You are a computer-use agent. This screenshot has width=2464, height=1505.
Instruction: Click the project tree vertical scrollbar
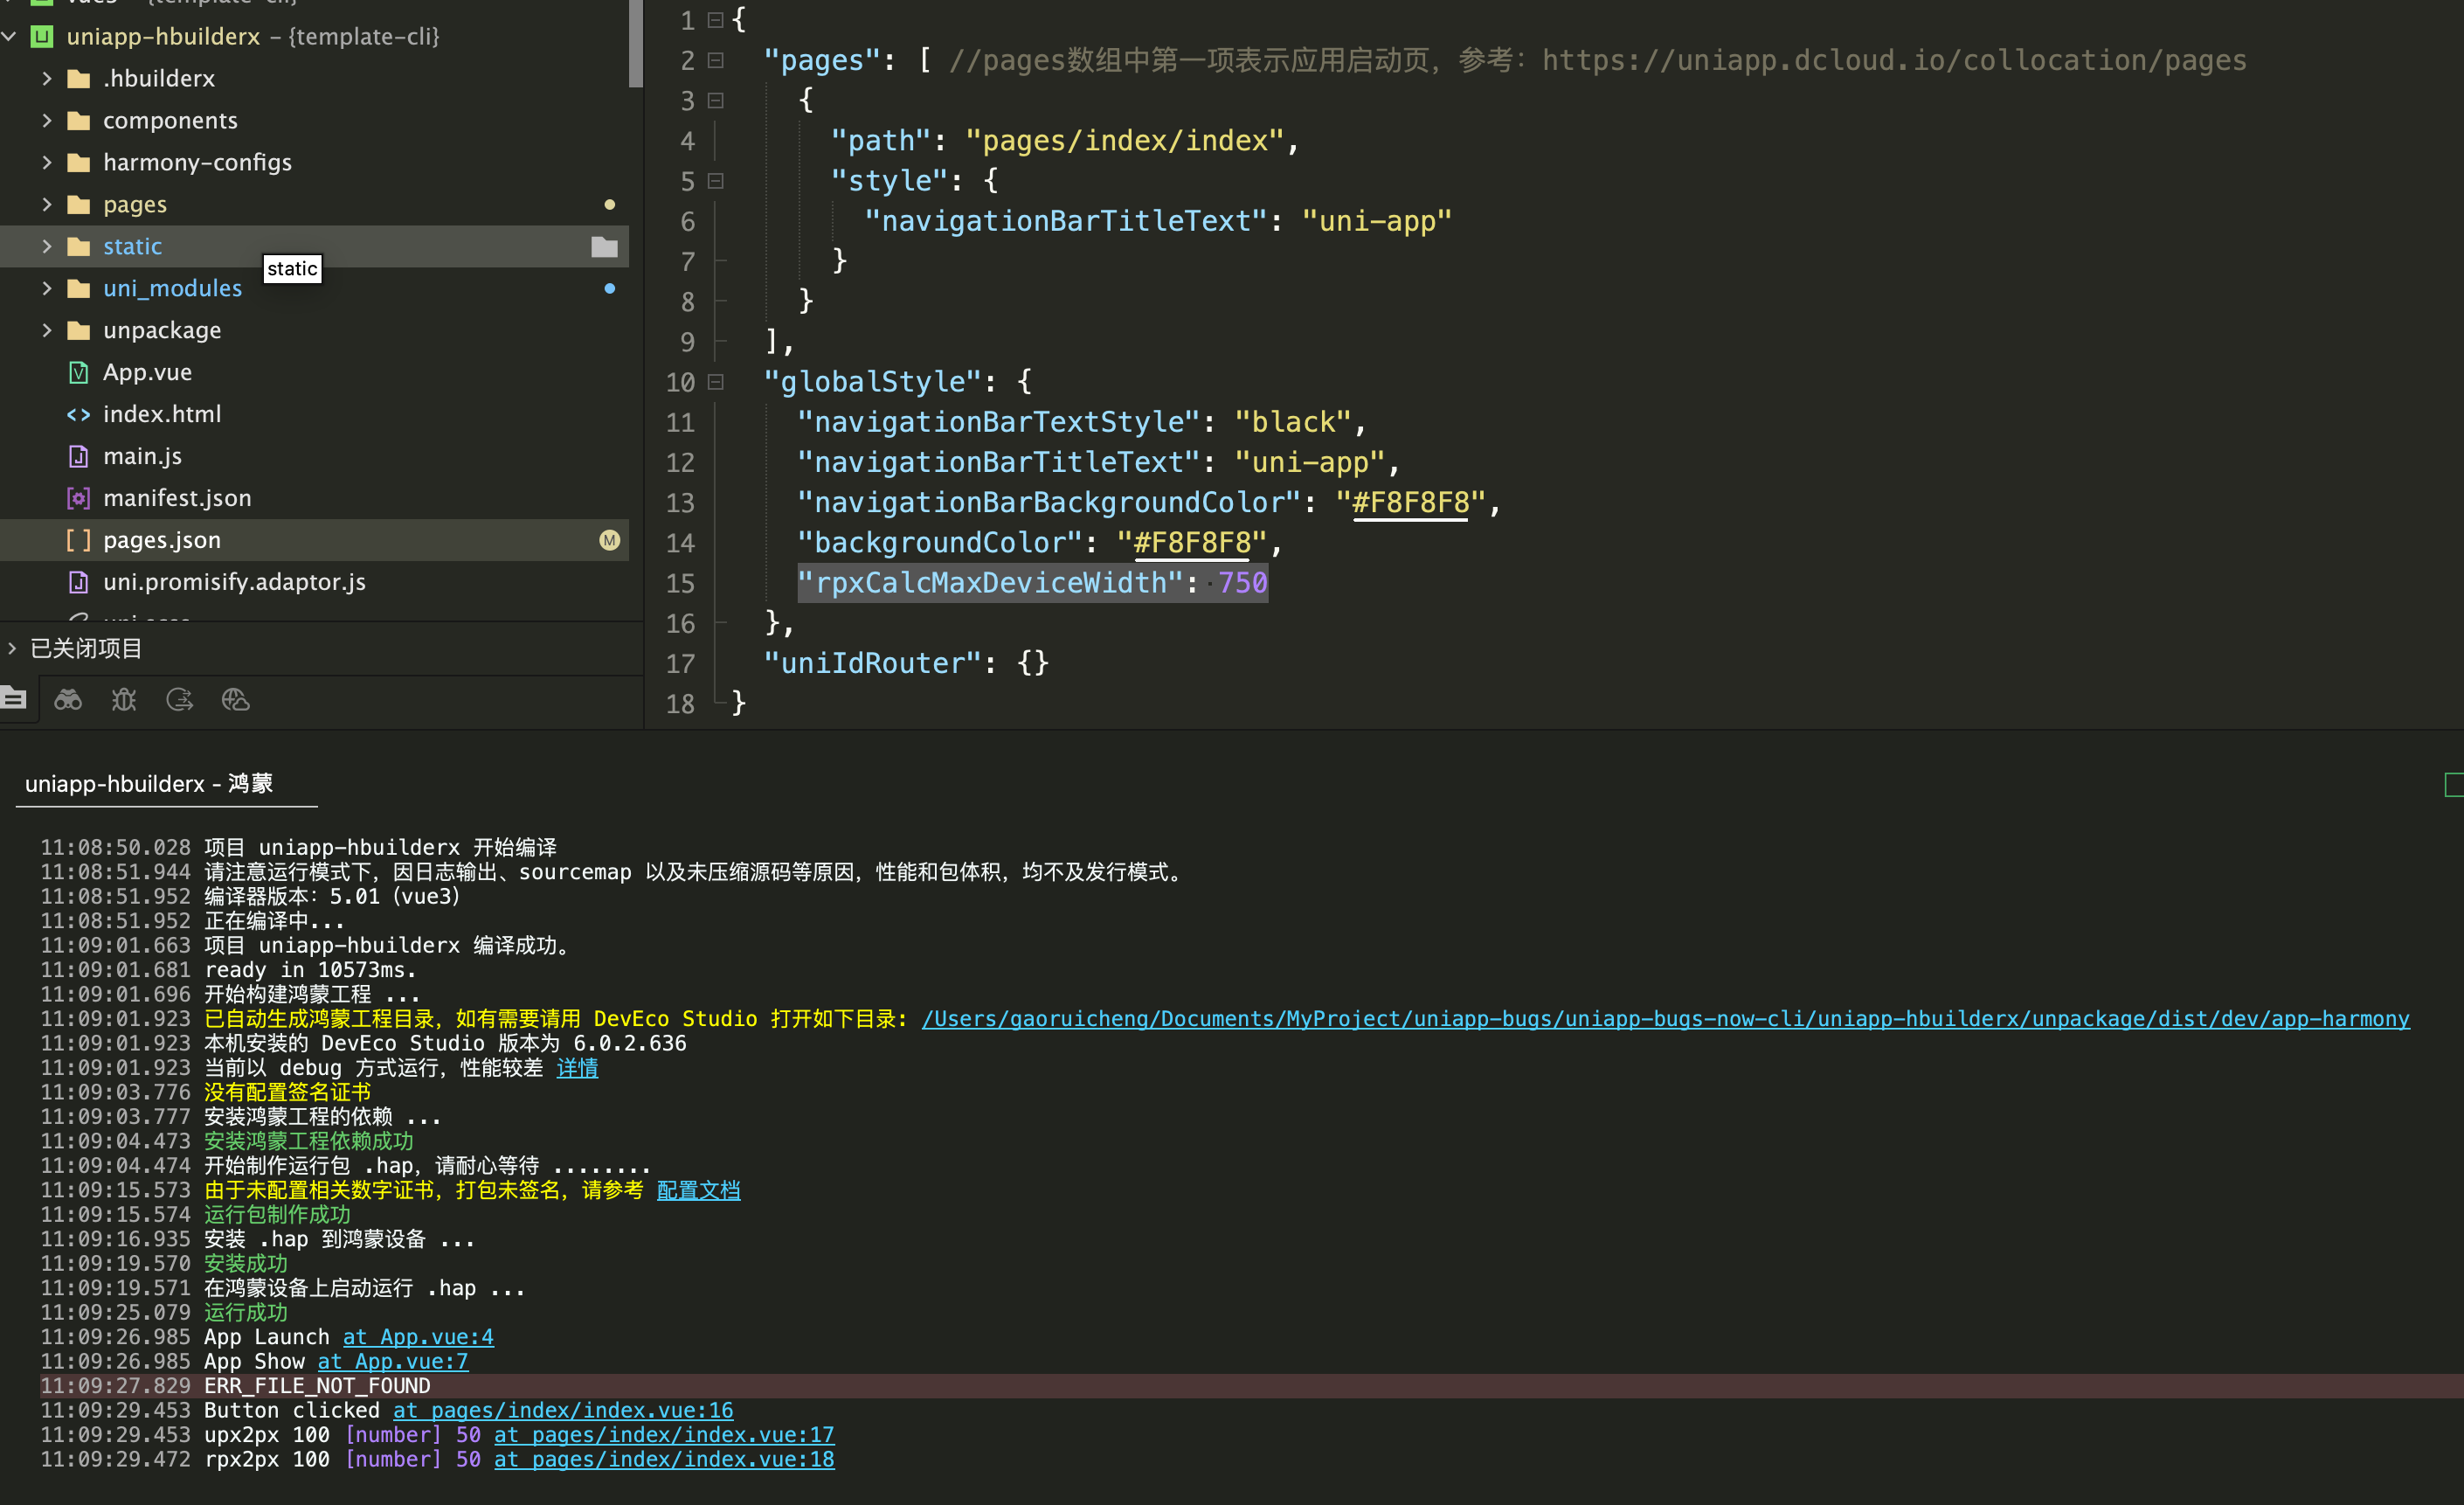click(635, 45)
